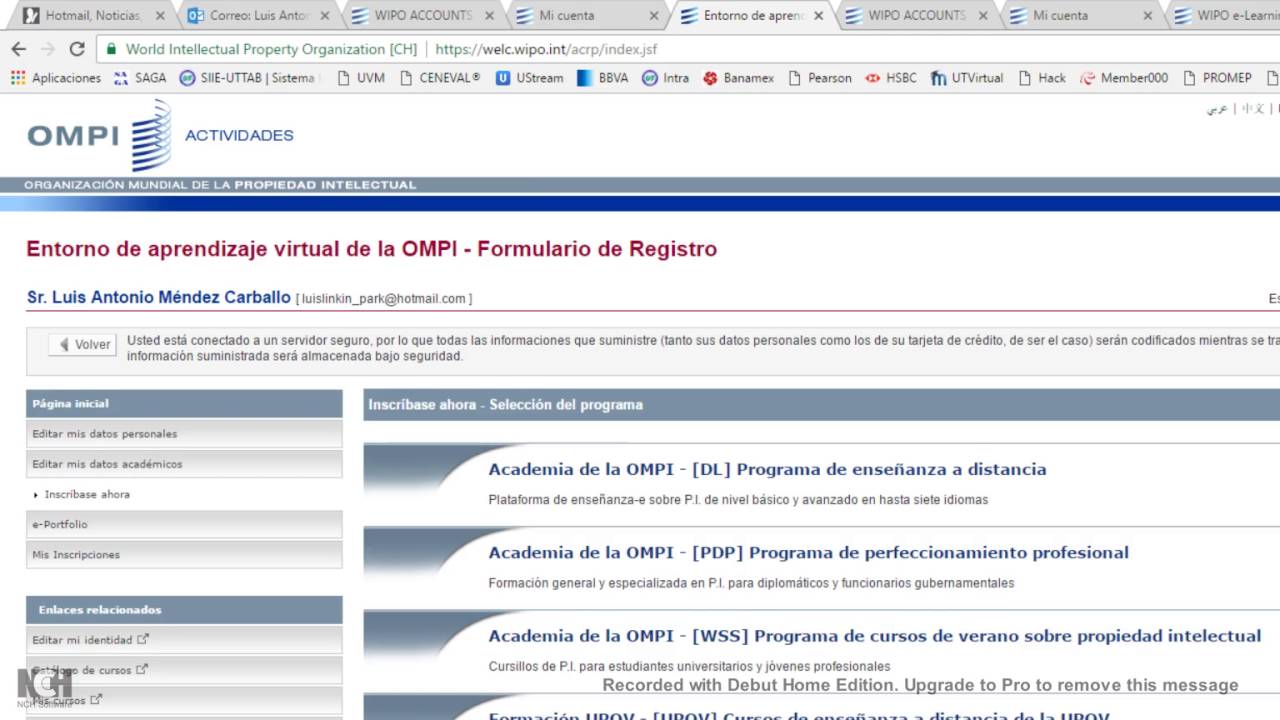Close the Correo: Luis Anton tab
The width and height of the screenshot is (1280, 720).
[x=324, y=16]
